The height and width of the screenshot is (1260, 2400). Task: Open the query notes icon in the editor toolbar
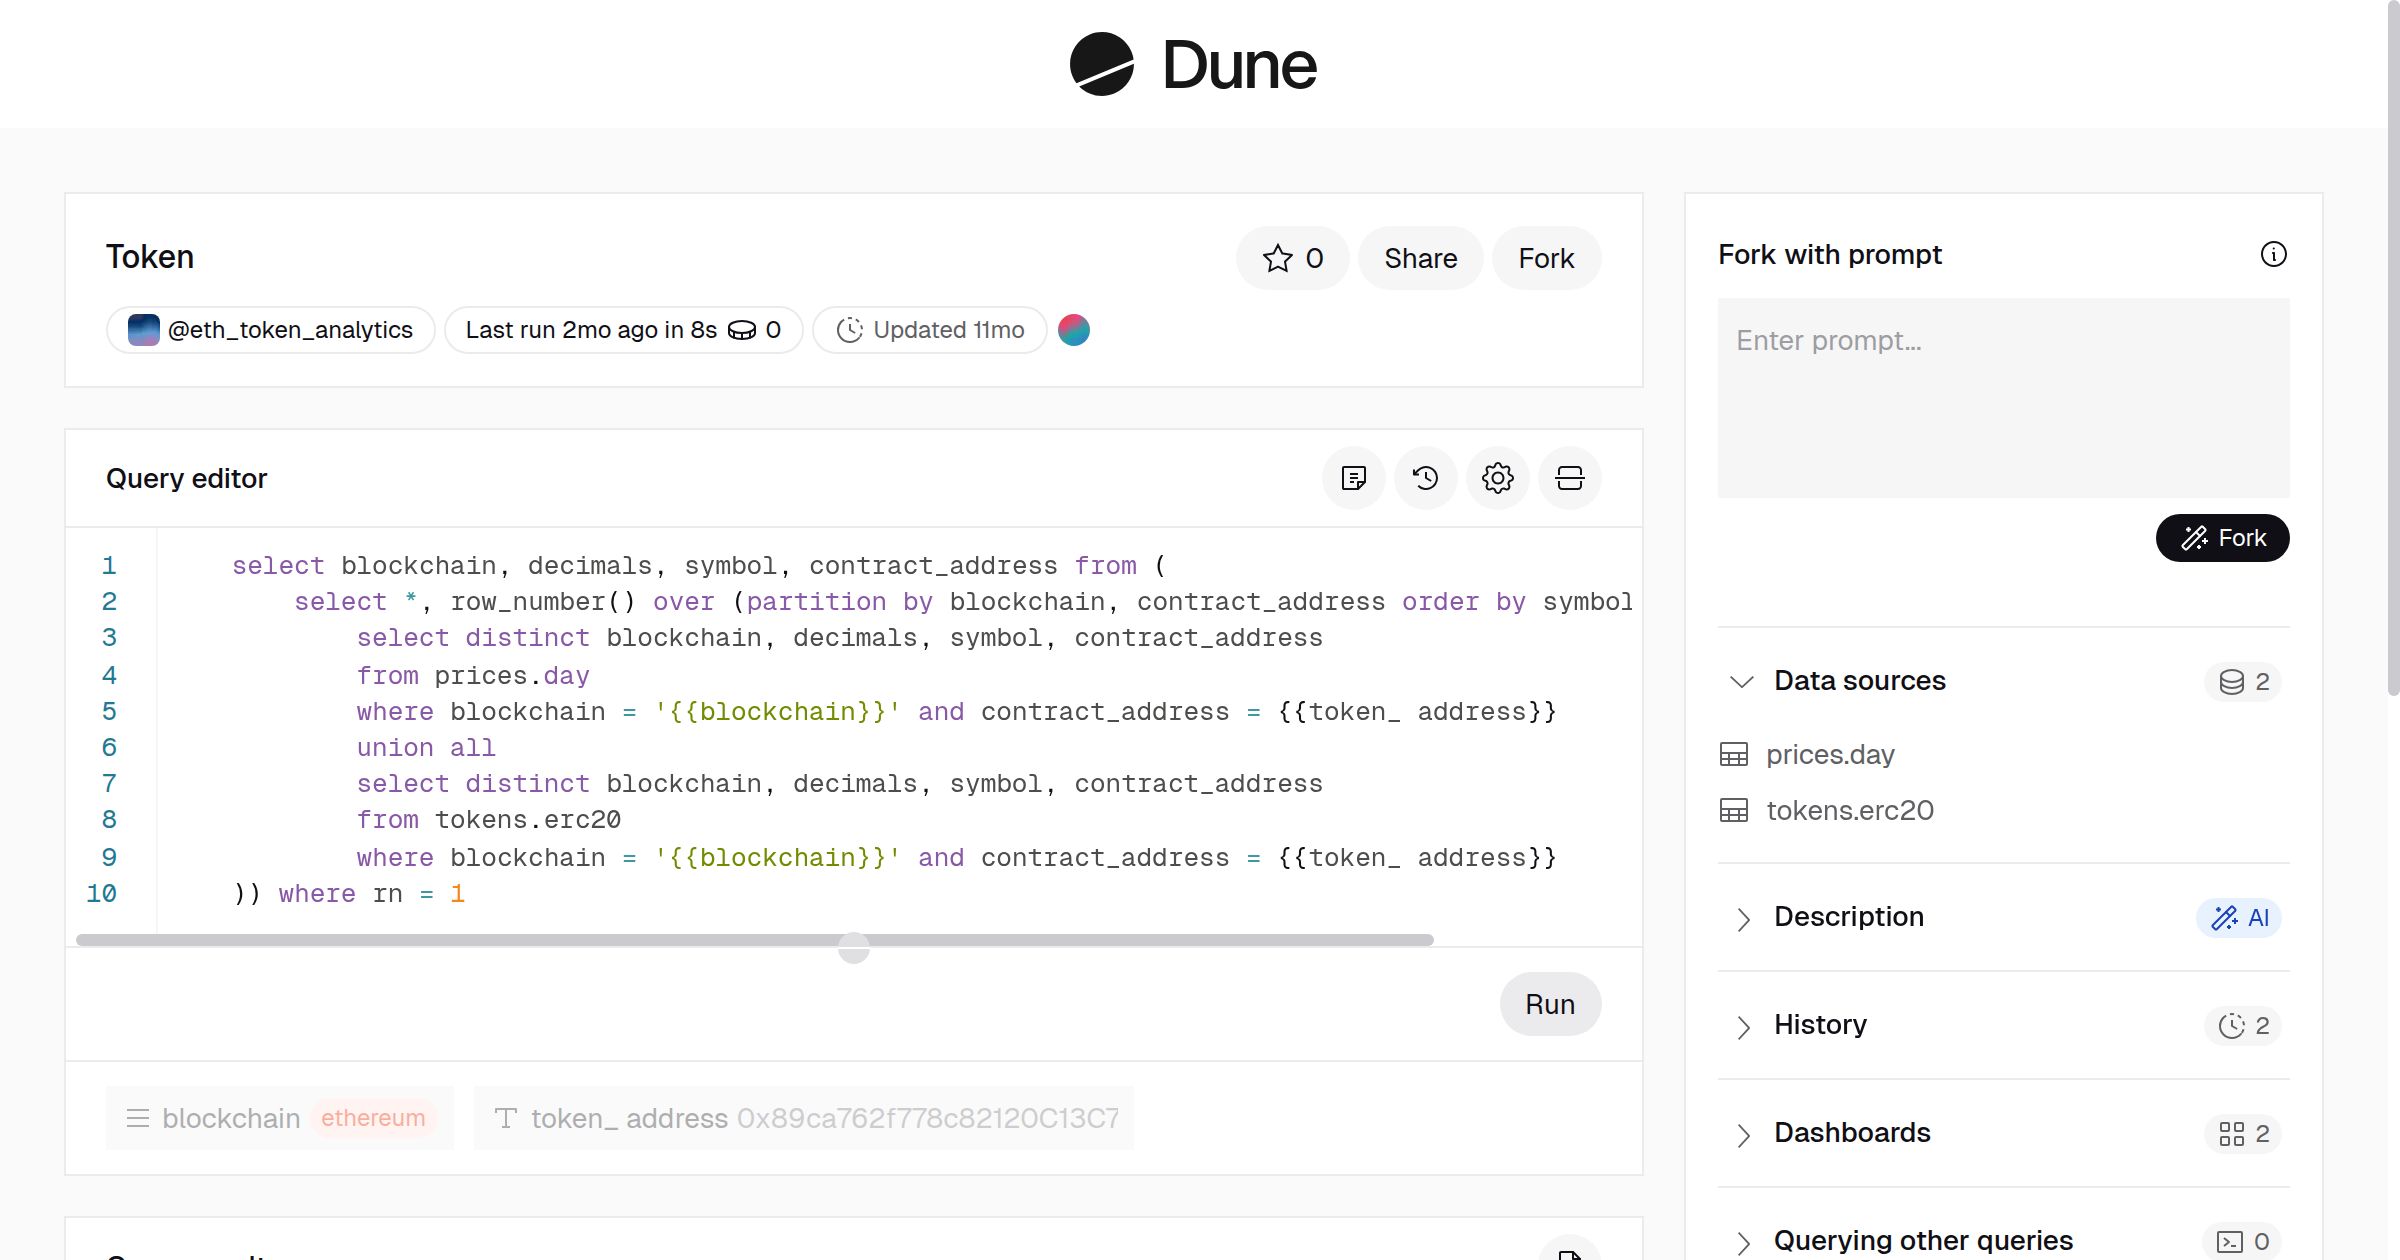1353,478
